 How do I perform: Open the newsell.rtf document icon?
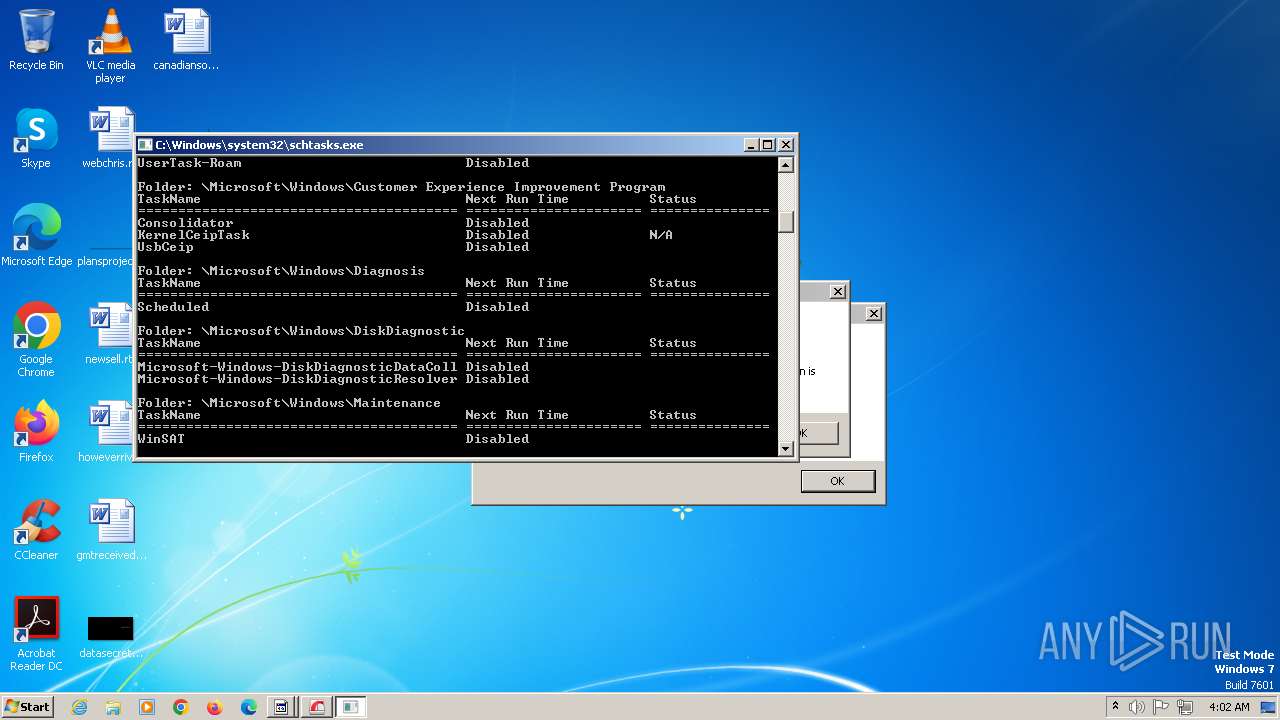[x=110, y=334]
